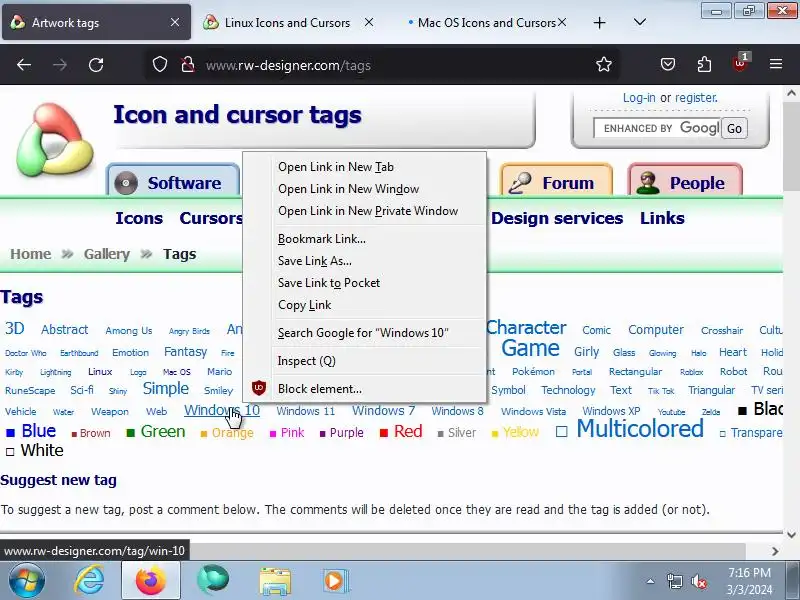The height and width of the screenshot is (600, 800).
Task: Select the Multicolored tag
Action: click(x=640, y=429)
